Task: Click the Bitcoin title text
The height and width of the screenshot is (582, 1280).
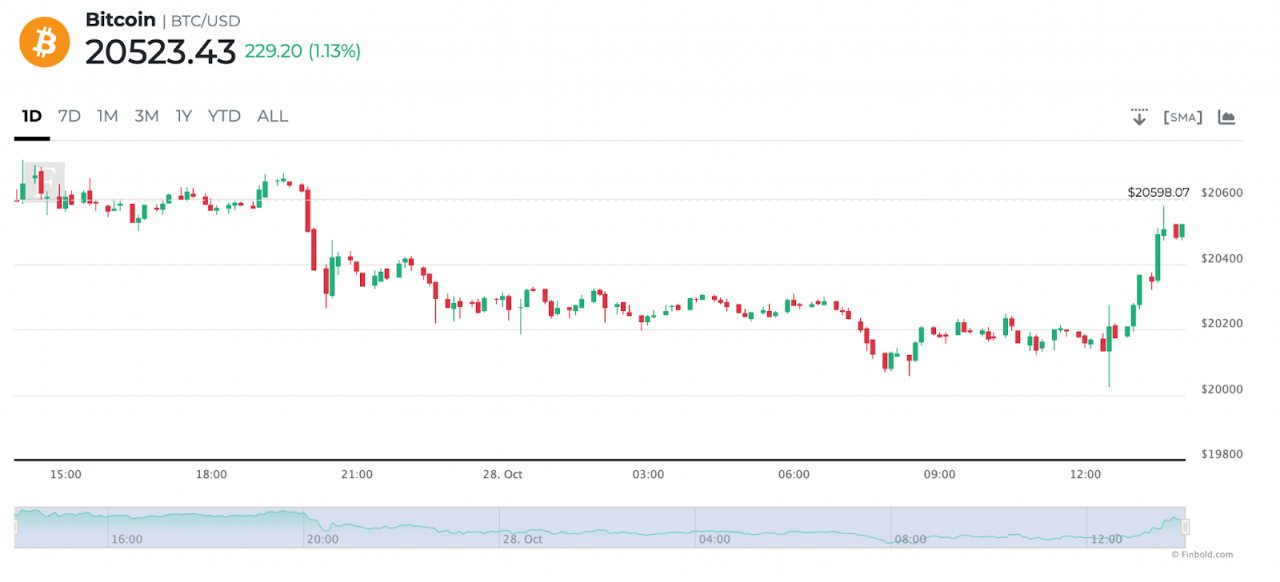Action: tap(120, 20)
